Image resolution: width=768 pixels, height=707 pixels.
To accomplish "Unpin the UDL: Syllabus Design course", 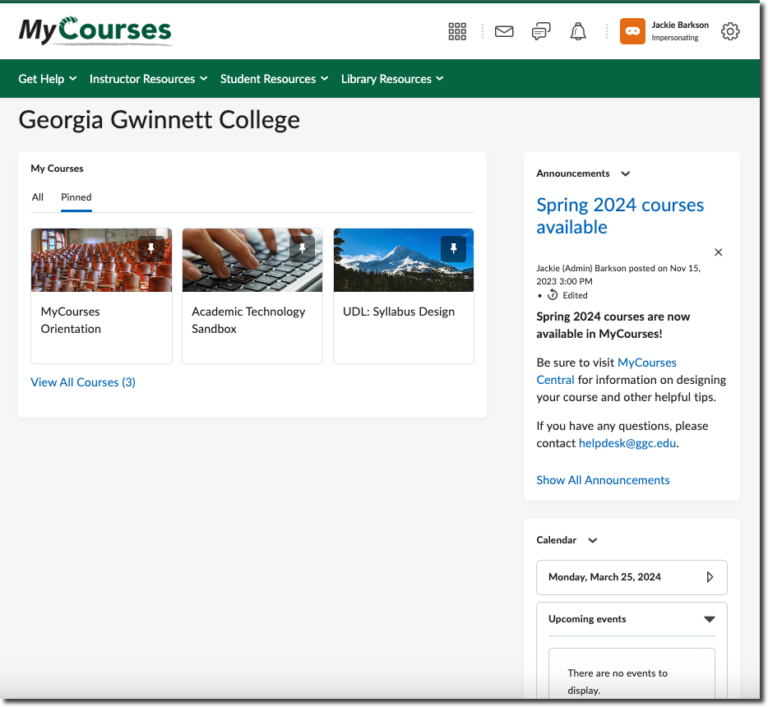I will tap(454, 248).
